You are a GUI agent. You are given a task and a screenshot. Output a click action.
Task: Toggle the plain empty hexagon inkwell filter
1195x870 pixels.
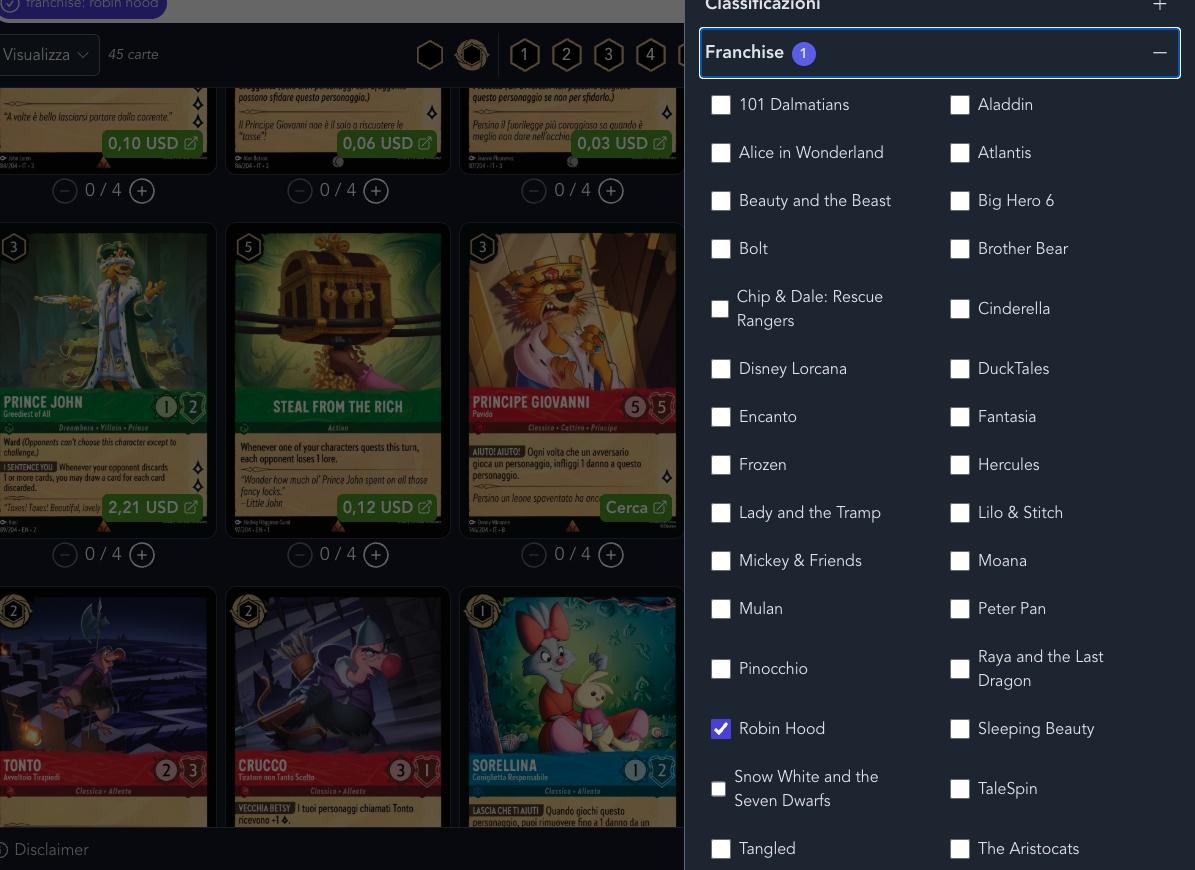click(430, 55)
